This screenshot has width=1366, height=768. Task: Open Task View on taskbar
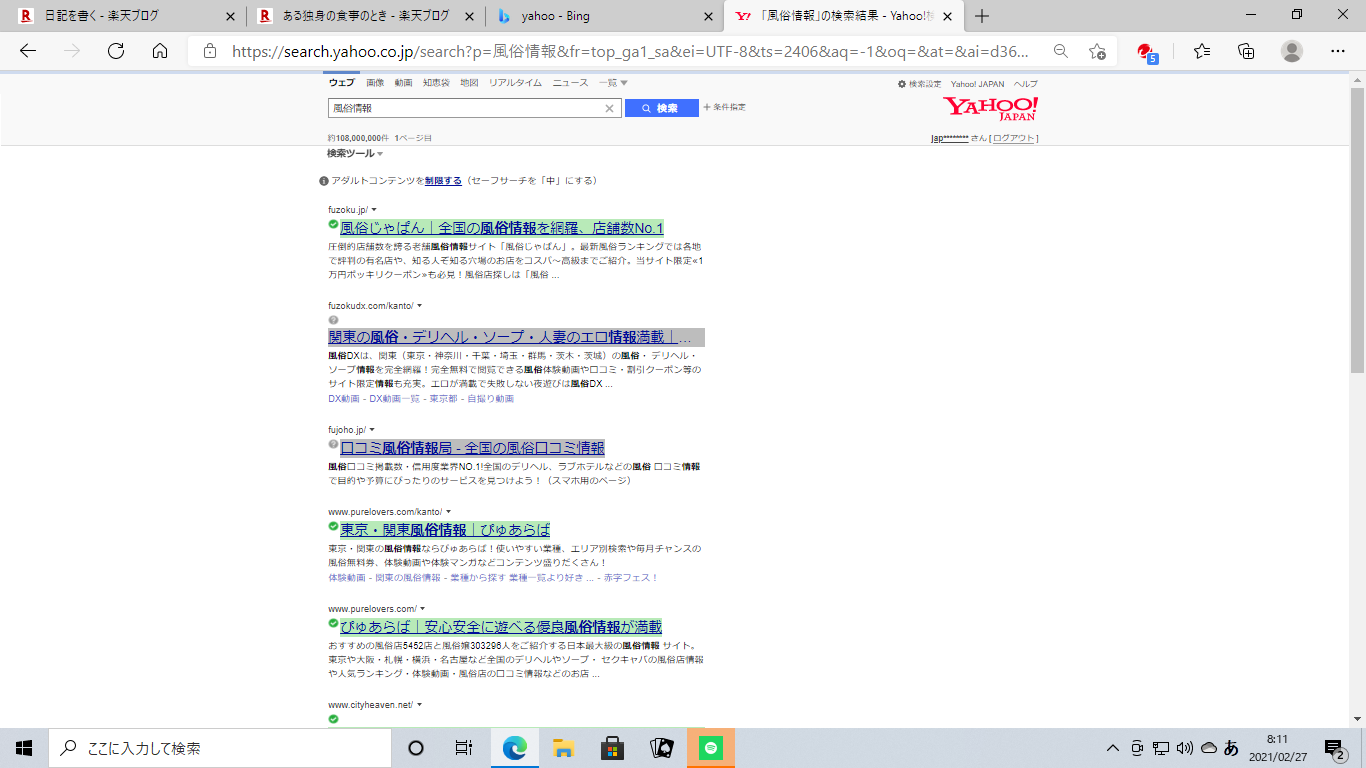464,748
